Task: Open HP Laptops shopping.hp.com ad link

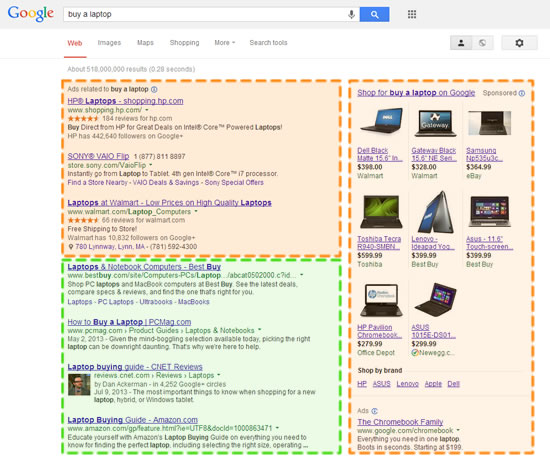Action: coord(125,101)
